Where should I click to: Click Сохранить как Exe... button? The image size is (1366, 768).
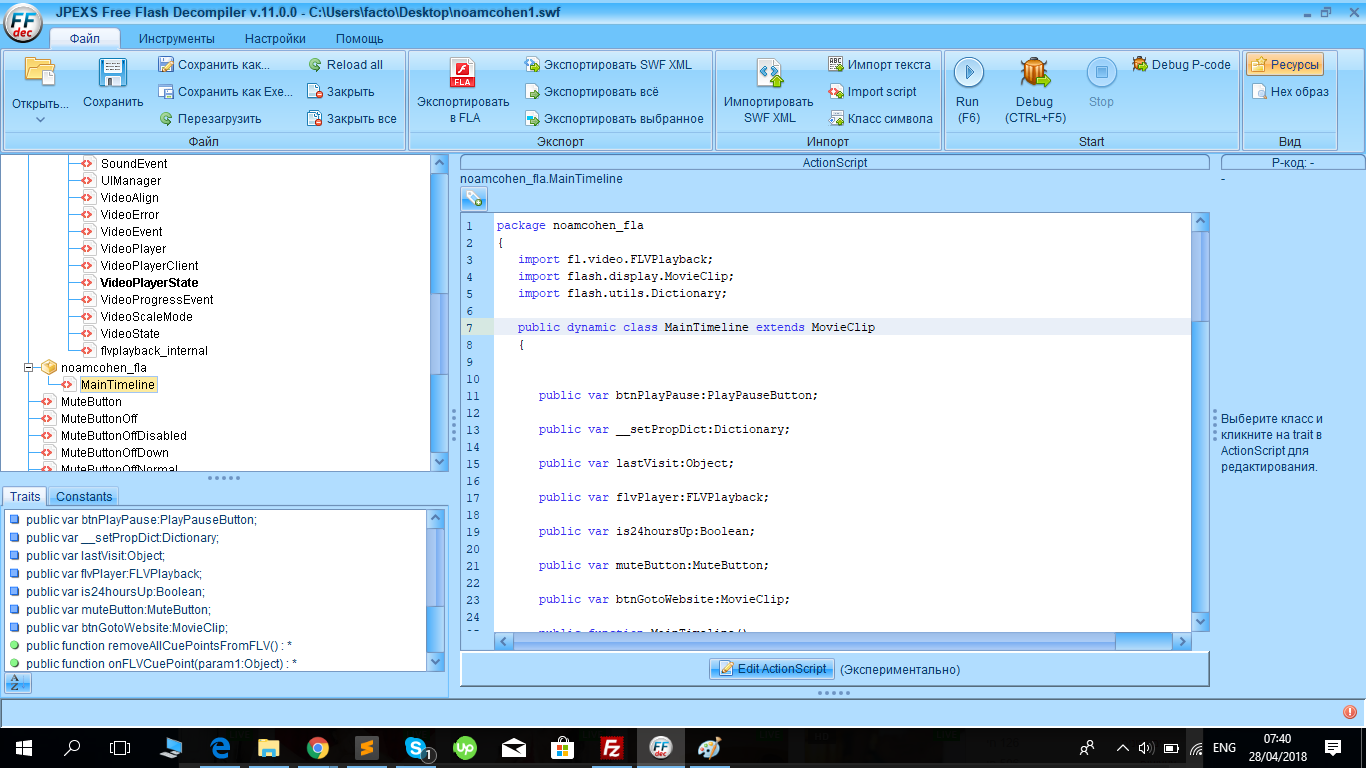pyautogui.click(x=226, y=92)
